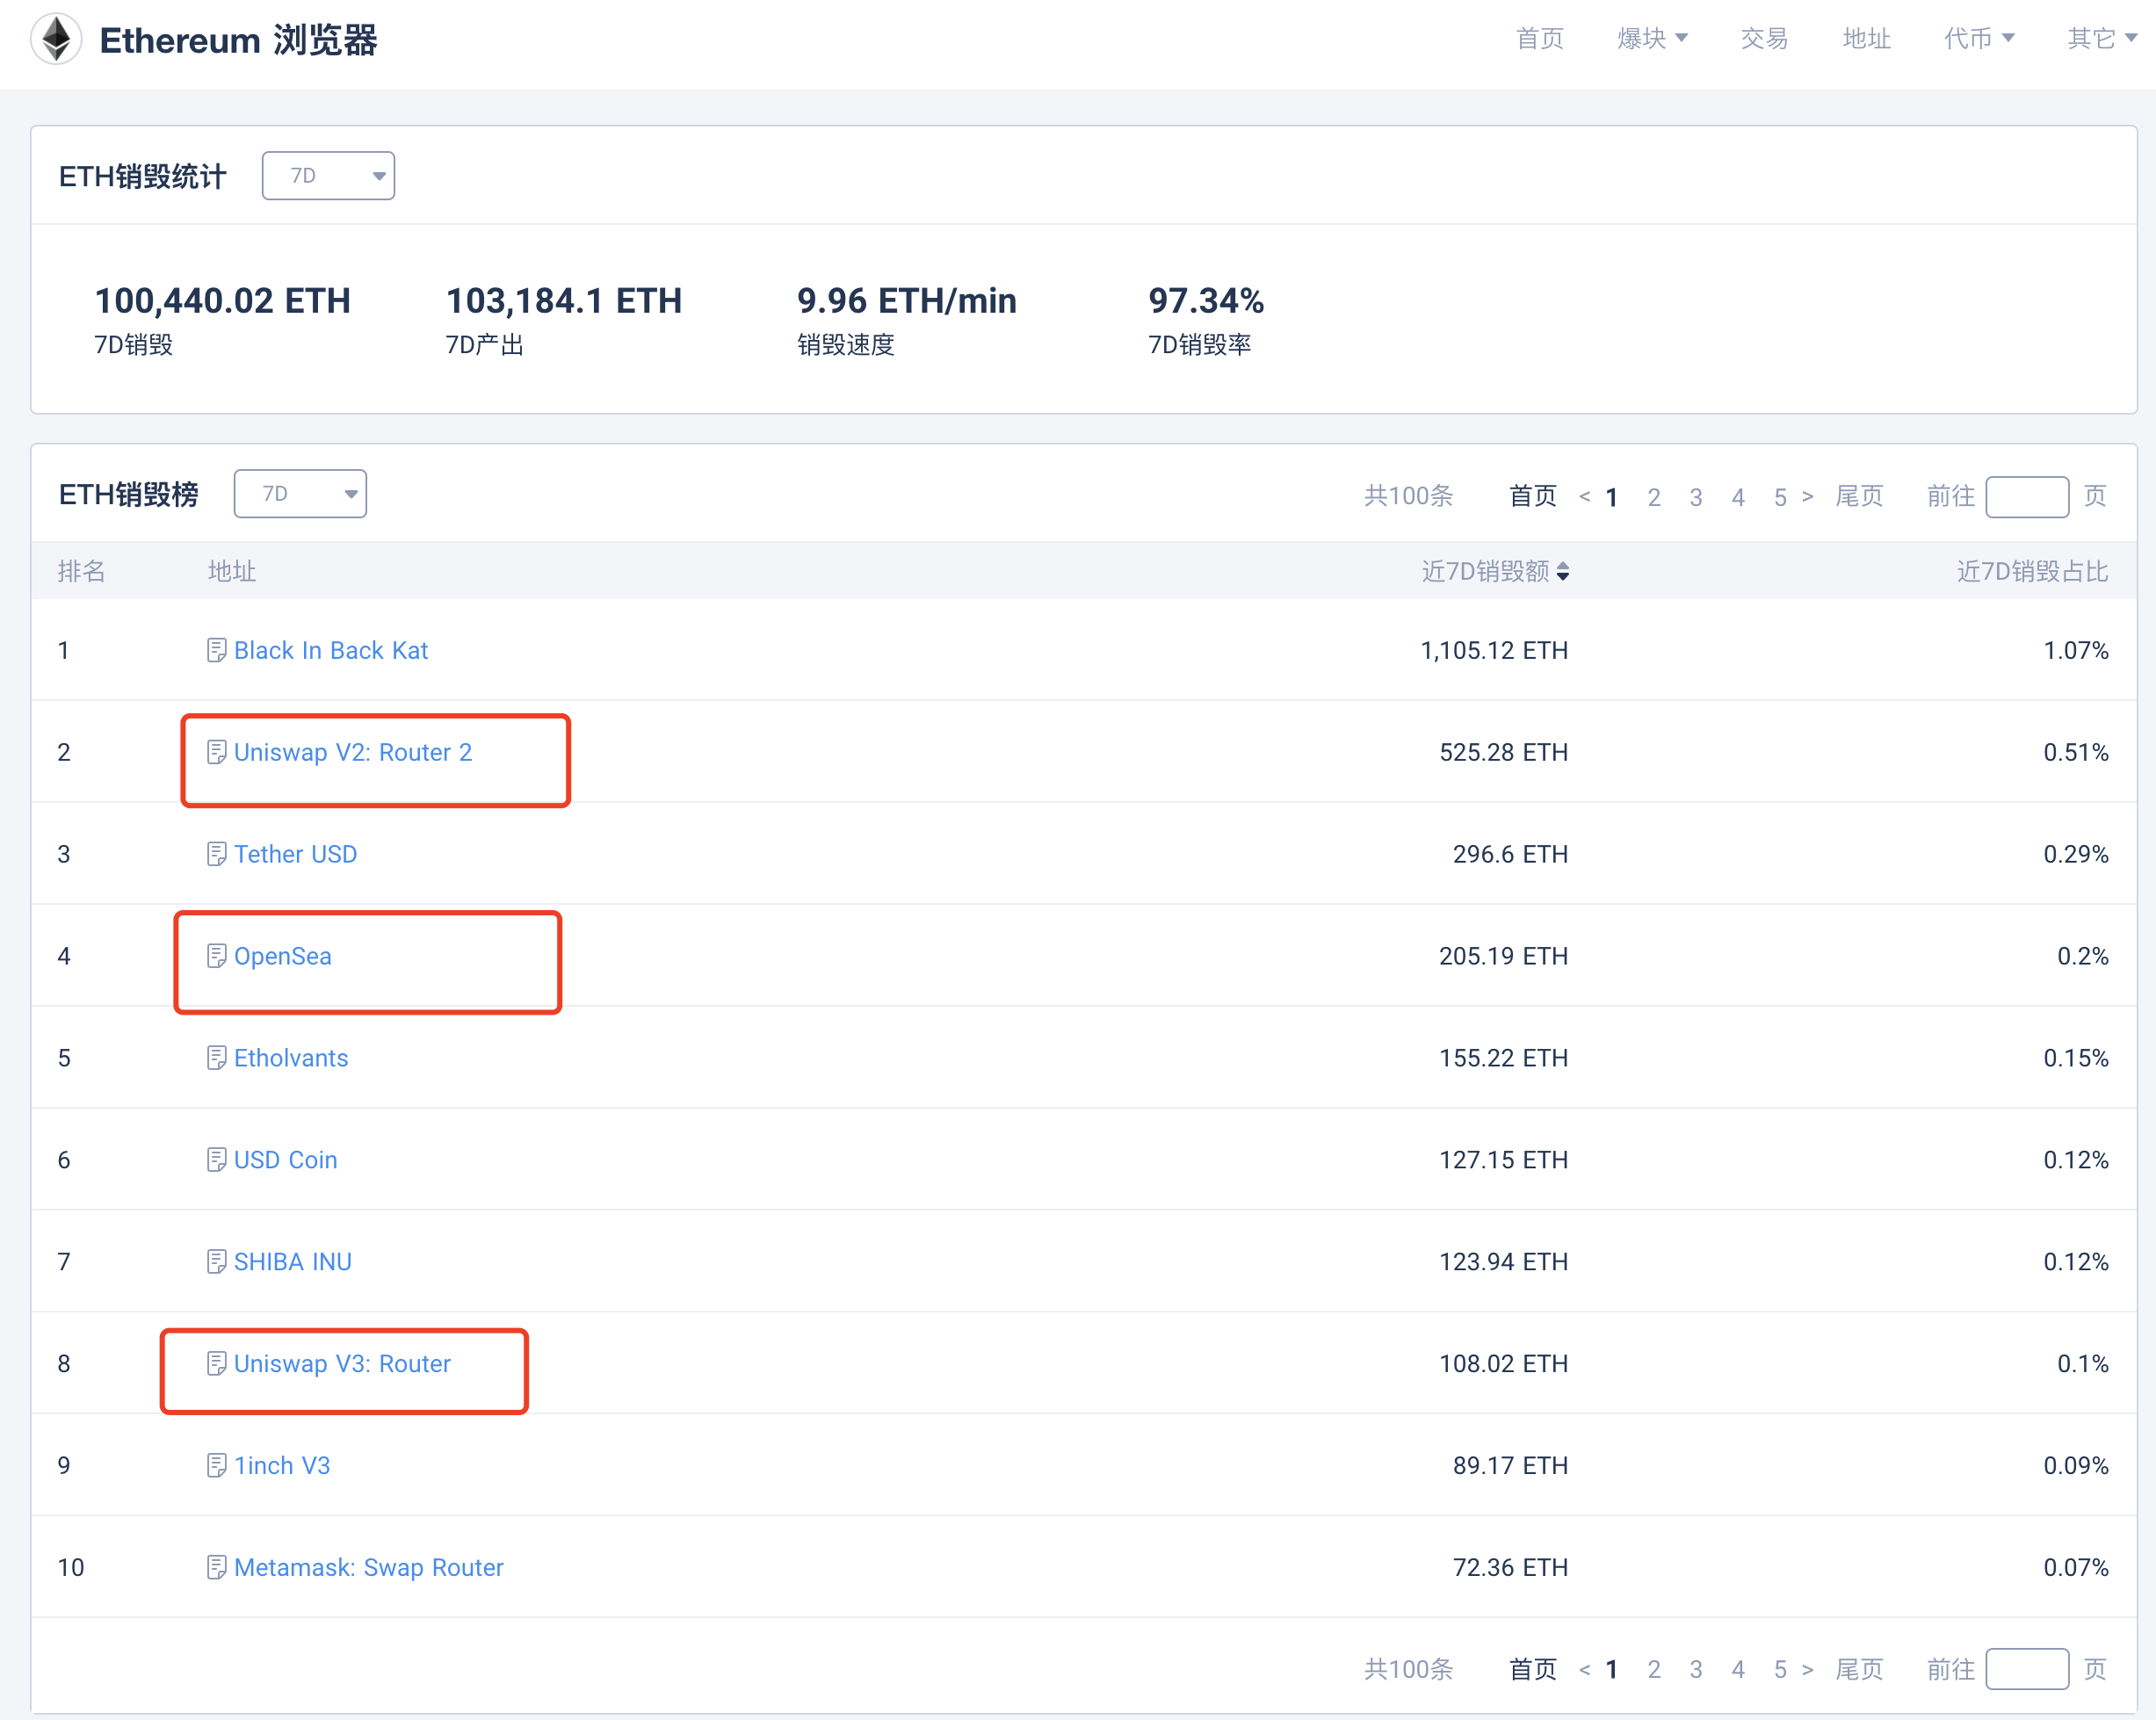
Task: Click contract icon beside 1inch V3
Action: coord(216,1467)
